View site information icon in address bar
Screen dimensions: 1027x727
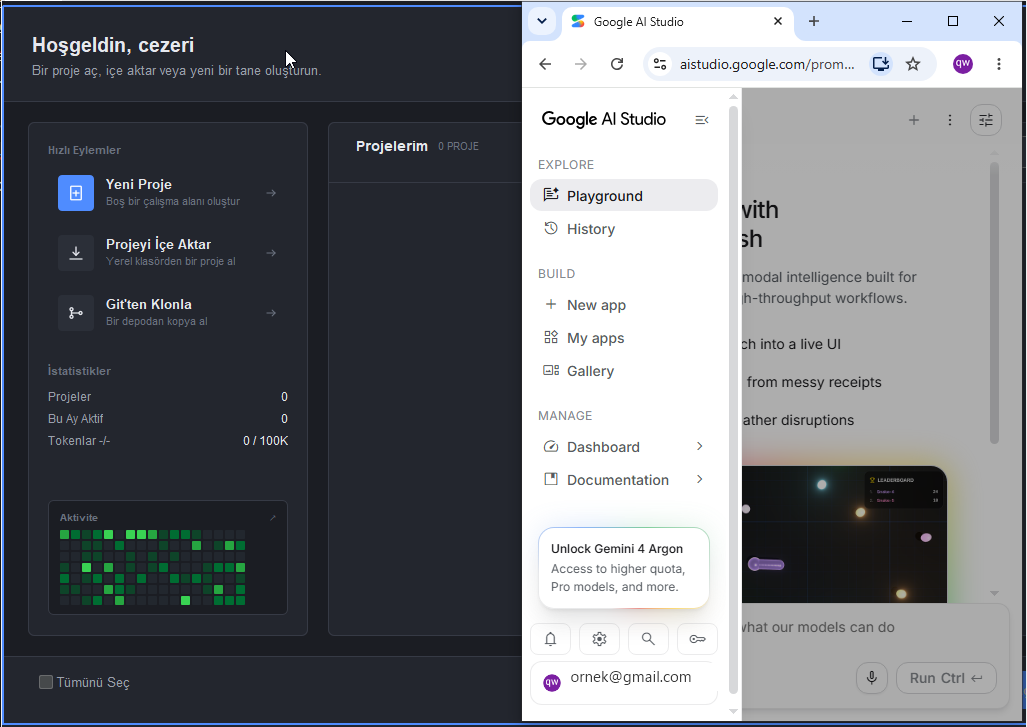(660, 64)
